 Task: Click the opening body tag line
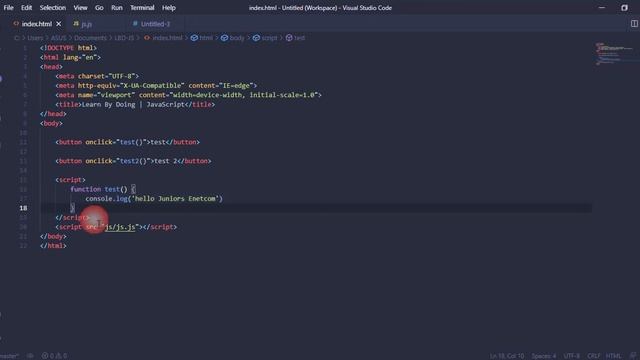[51, 123]
